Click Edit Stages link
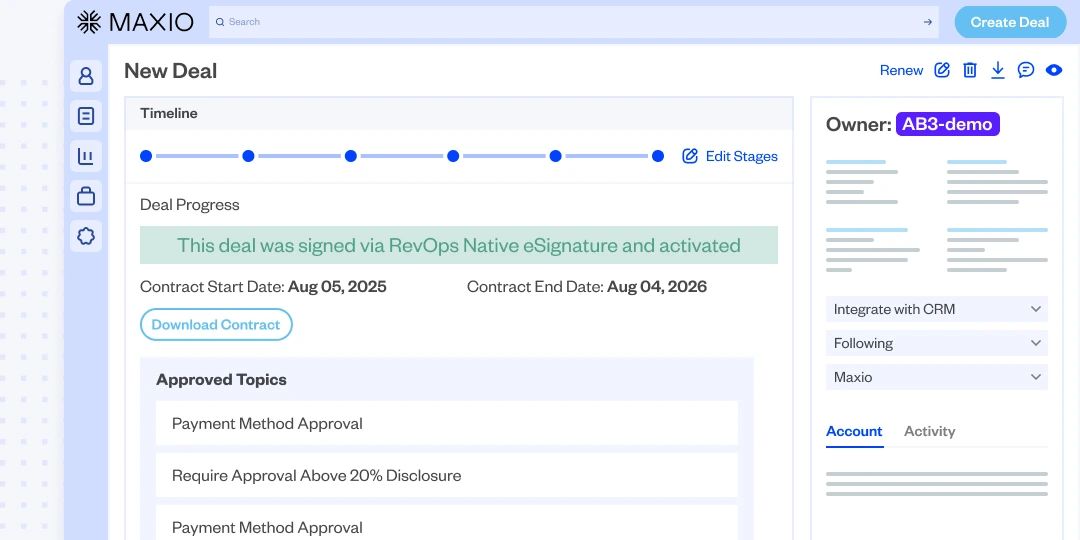The image size is (1080, 540). pos(741,156)
